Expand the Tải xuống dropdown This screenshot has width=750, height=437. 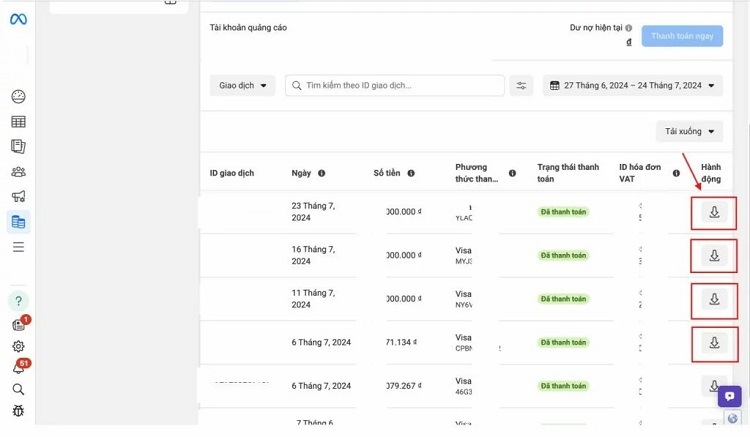tap(690, 132)
